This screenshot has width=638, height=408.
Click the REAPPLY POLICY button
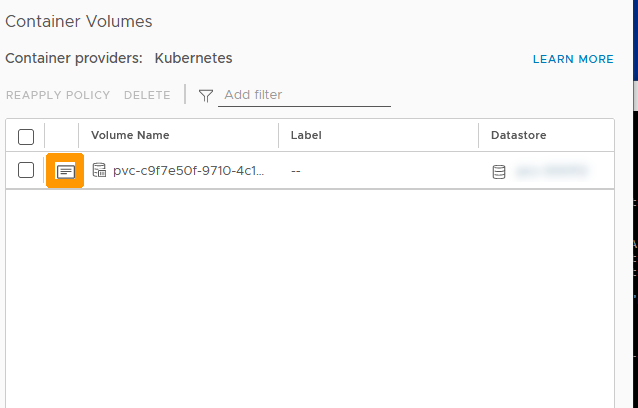[x=58, y=95]
